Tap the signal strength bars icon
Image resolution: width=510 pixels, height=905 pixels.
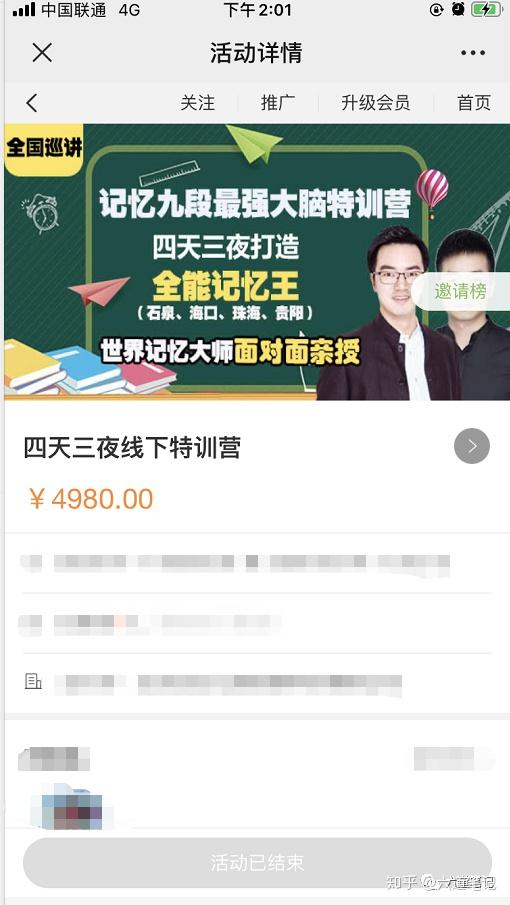[24, 10]
